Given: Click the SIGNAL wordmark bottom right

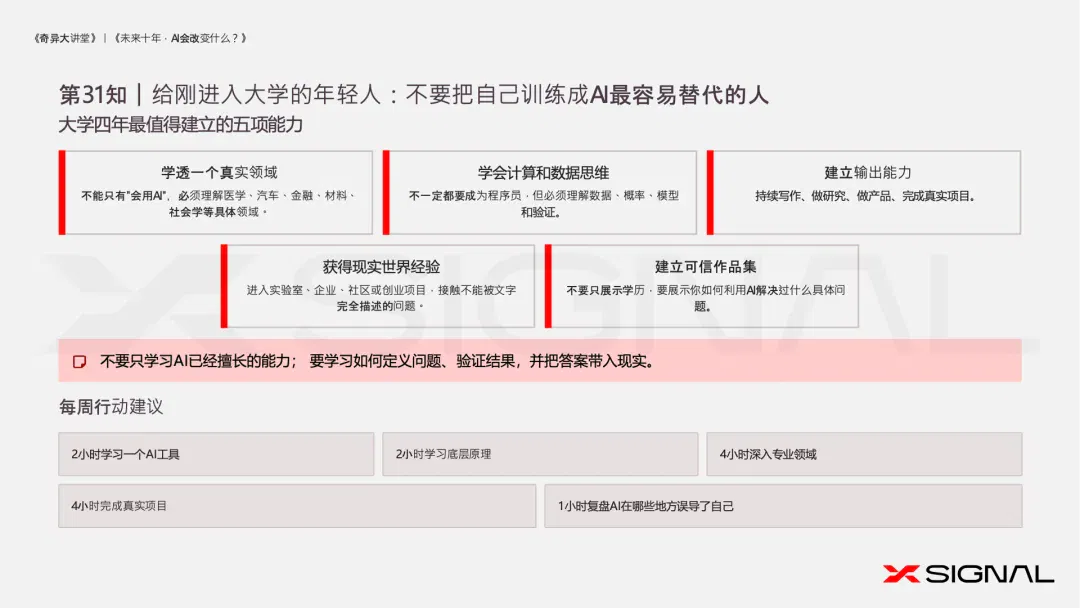Looking at the screenshot, I should 989,574.
